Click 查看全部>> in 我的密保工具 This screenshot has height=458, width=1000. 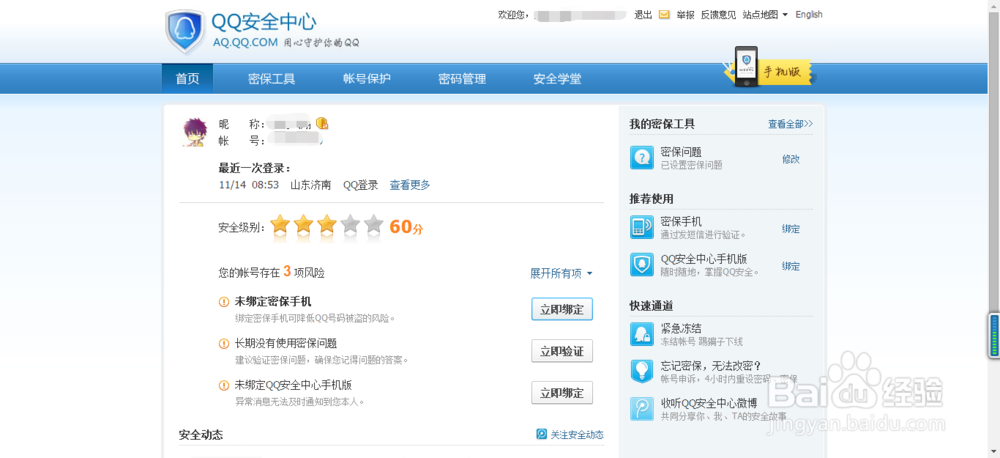790,124
